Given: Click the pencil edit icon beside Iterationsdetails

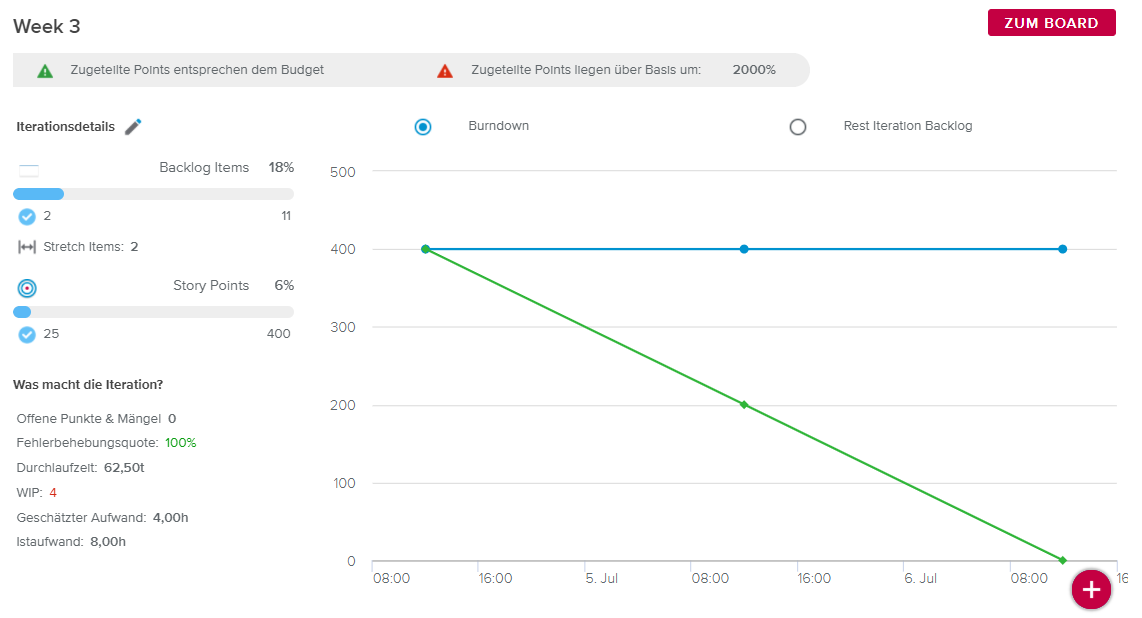Looking at the screenshot, I should (133, 126).
